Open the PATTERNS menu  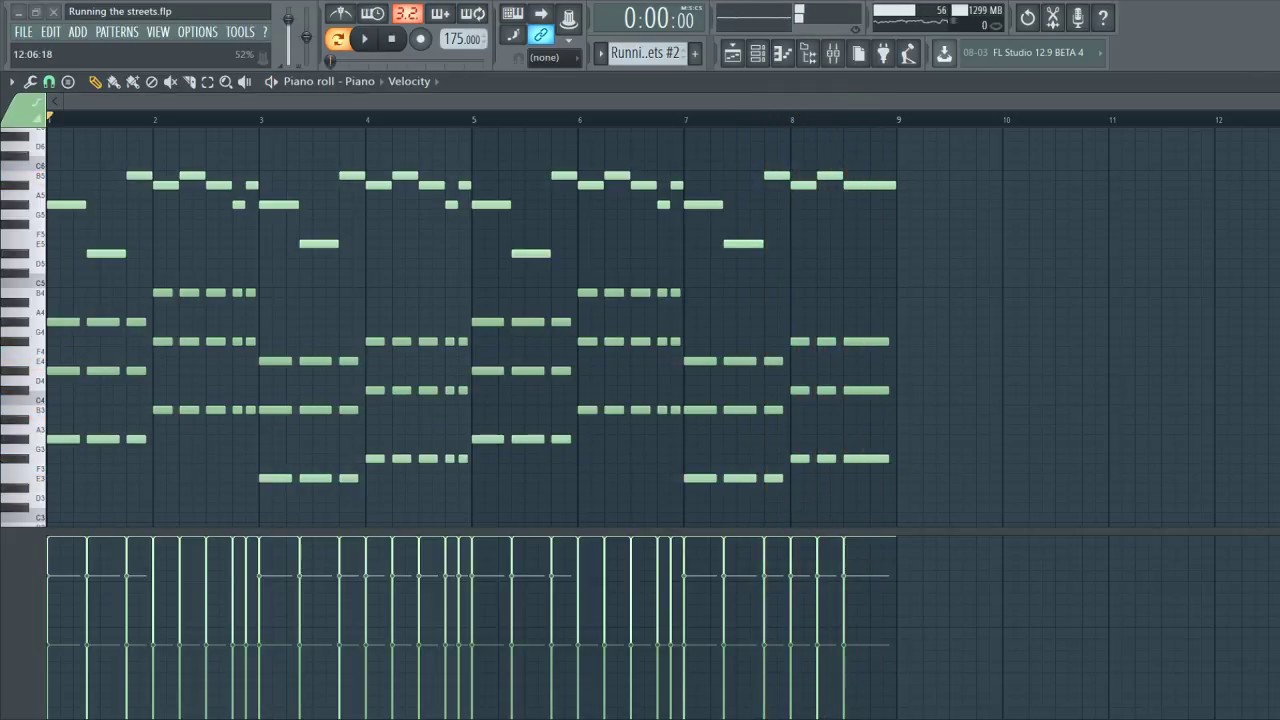(117, 33)
